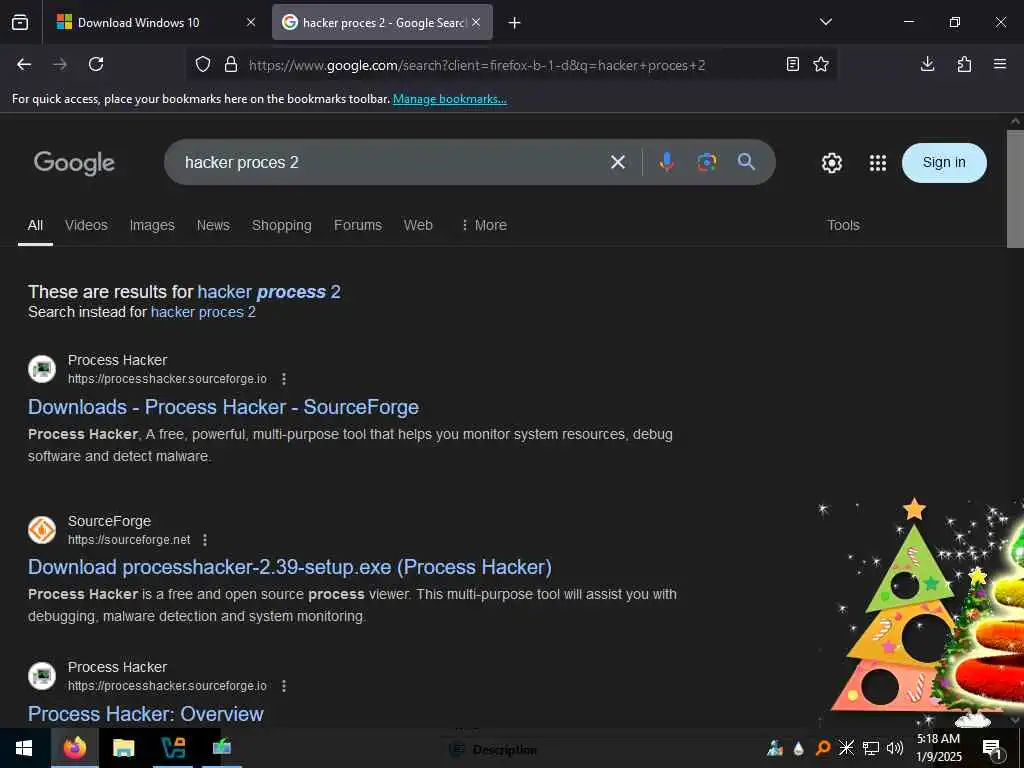Open Process Hacker: Overview result
Viewport: 1024px width, 768px height.
tap(146, 714)
